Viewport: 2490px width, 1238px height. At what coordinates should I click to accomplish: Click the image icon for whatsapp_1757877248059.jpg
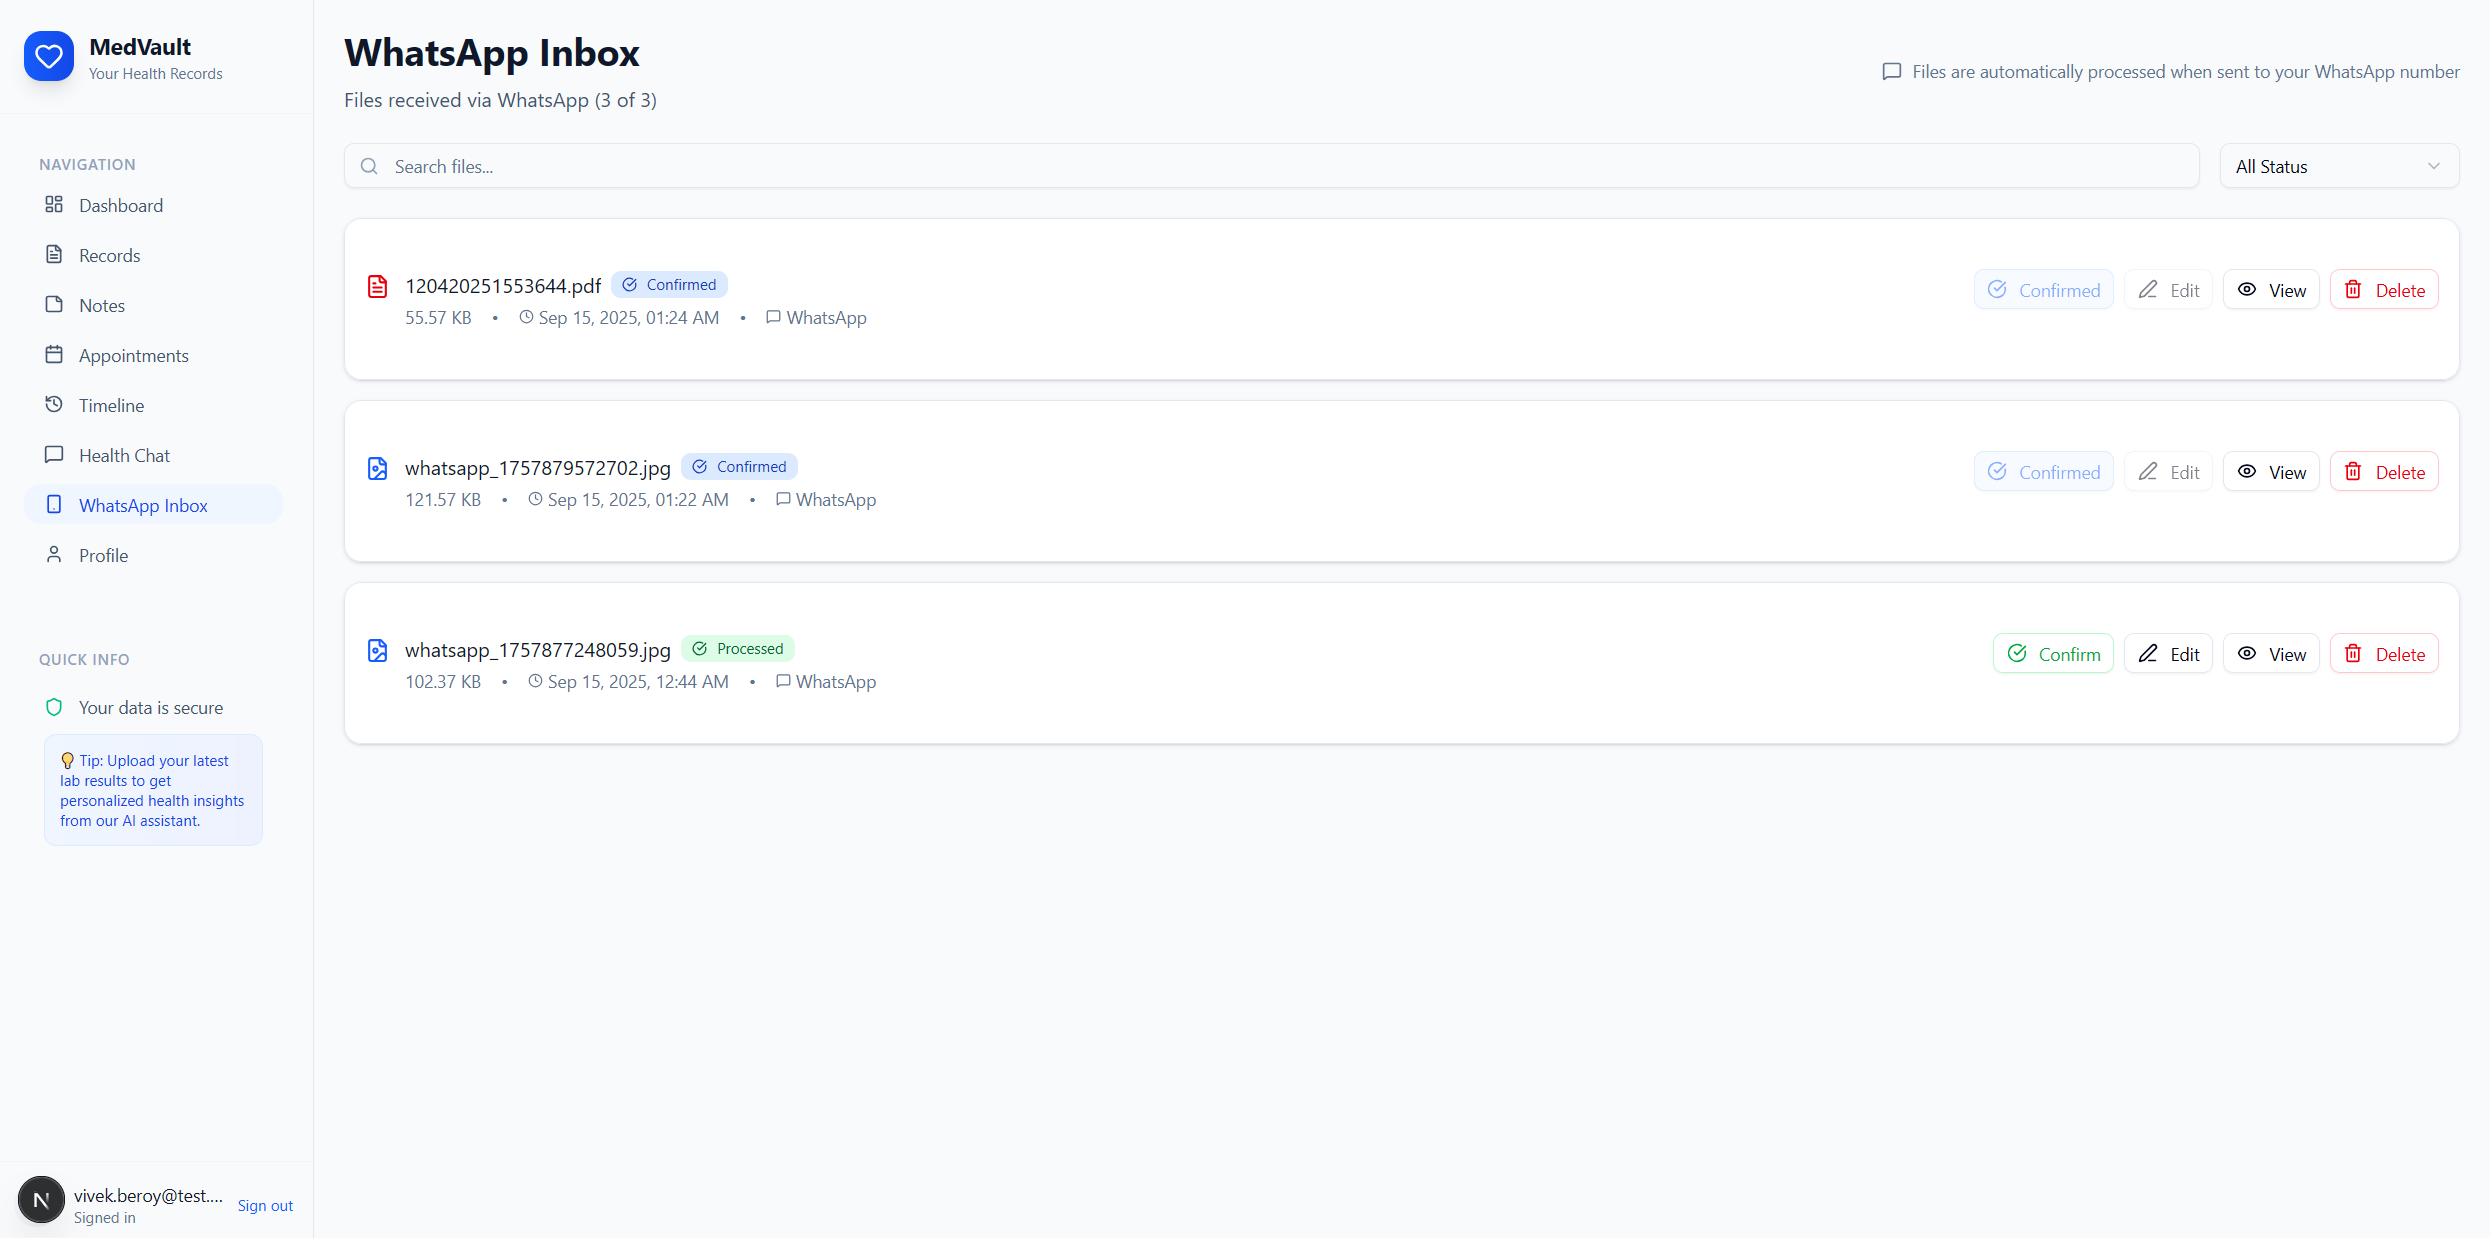pos(377,651)
